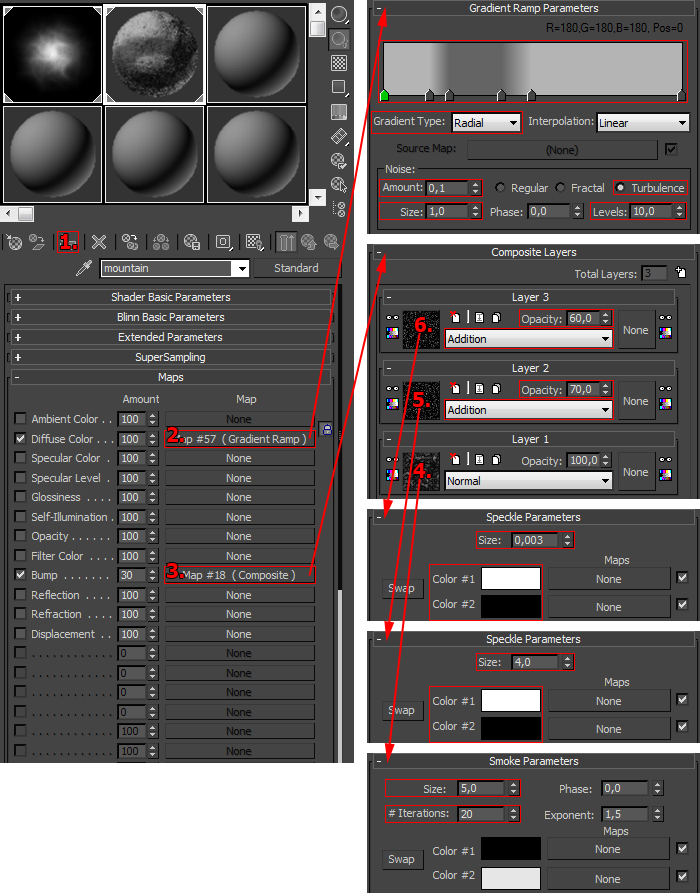700x893 pixels.
Task: Click the Reset Map/Material X icon
Action: (99, 242)
